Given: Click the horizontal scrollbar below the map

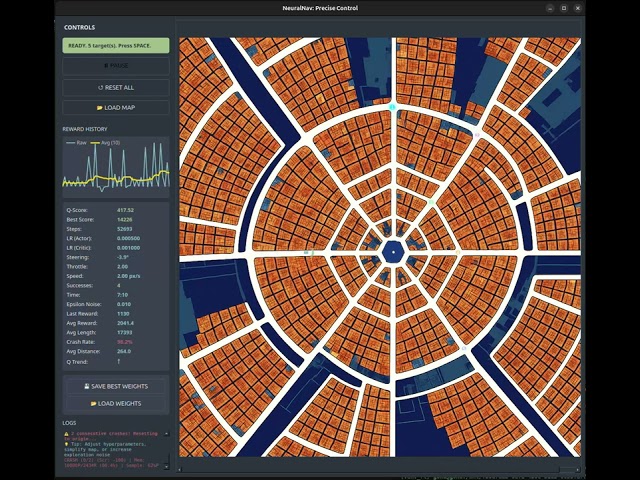Looking at the screenshot, I should click(x=380, y=467).
